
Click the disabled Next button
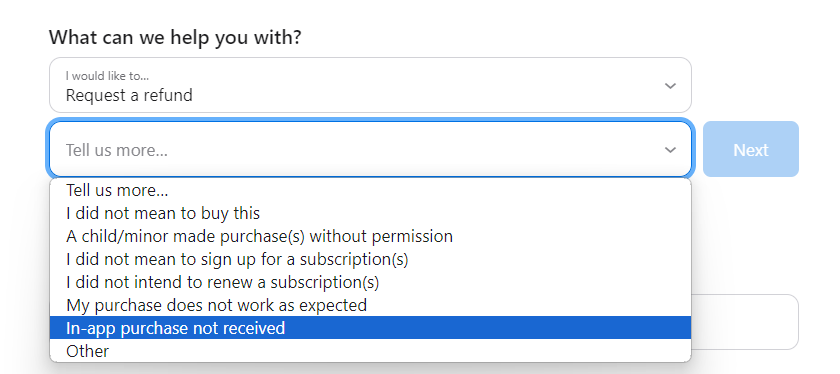click(751, 149)
